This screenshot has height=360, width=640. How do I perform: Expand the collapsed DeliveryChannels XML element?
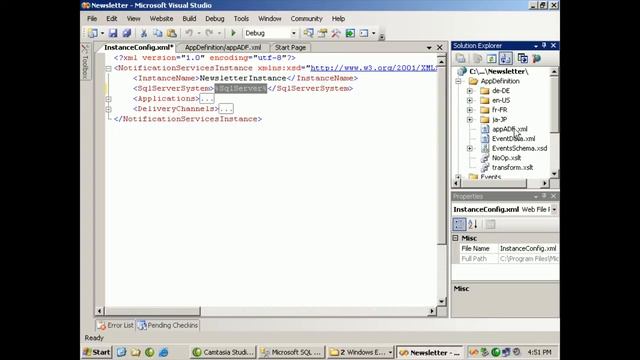tap(109, 109)
